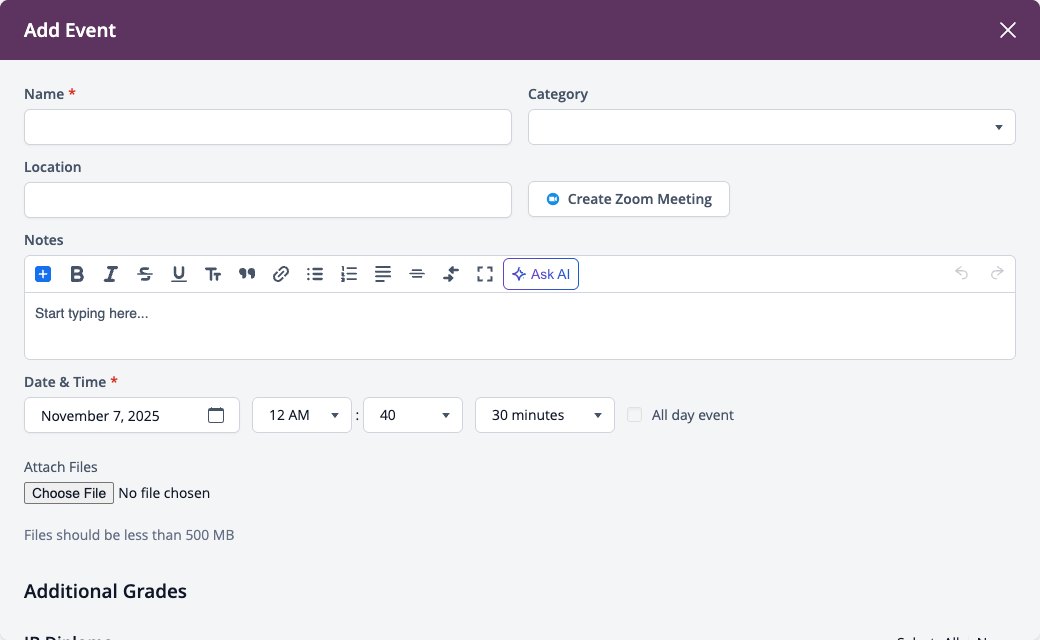Change the hour from 12 AM
This screenshot has width=1040, height=640.
[x=302, y=415]
